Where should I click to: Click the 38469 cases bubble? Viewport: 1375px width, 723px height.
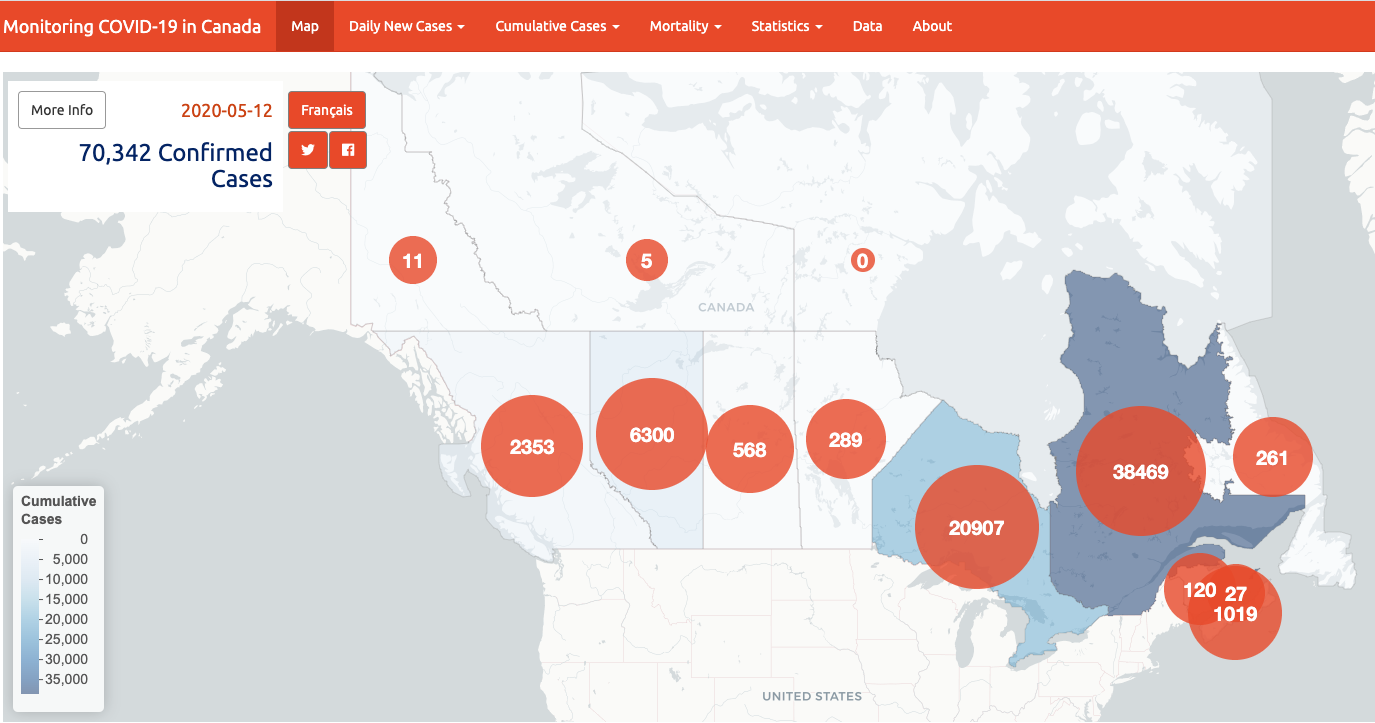(1141, 470)
